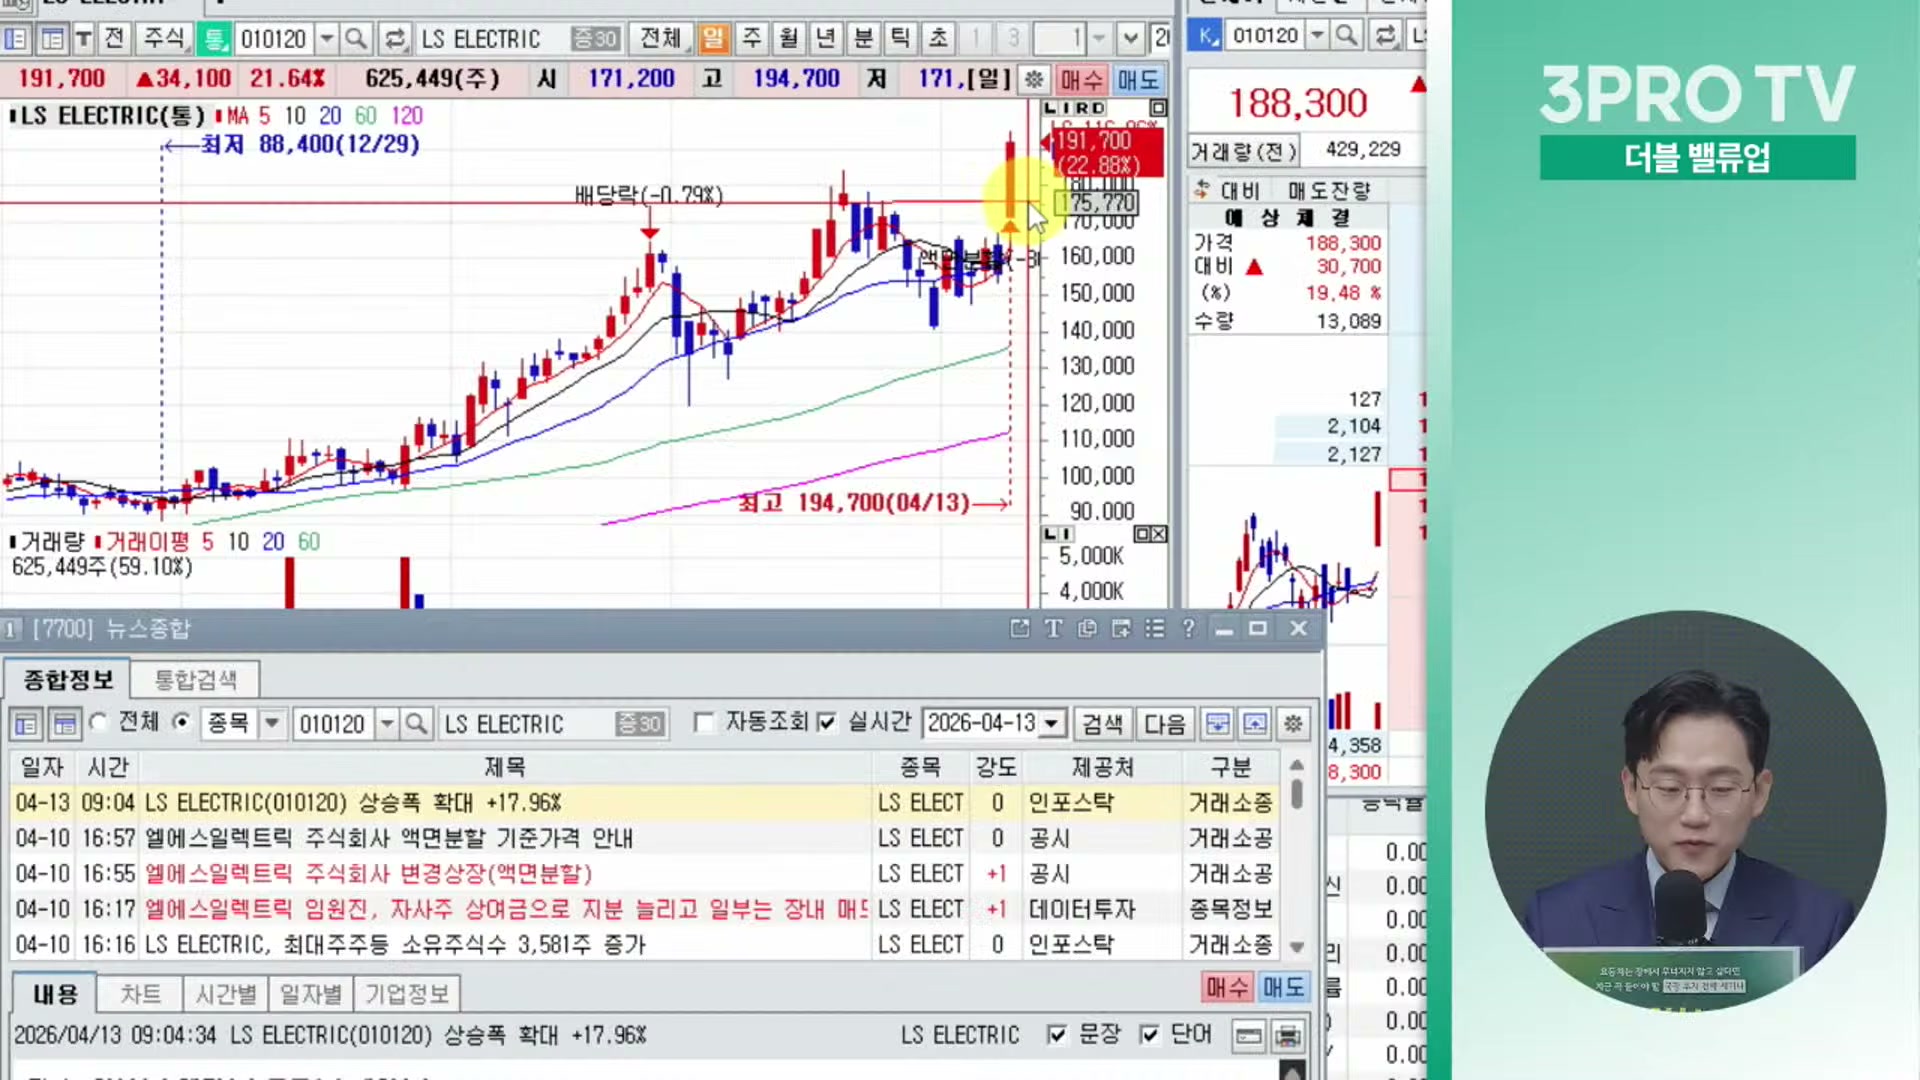This screenshot has width=1920, height=1080.
Task: Switch to the 통합검색 tab
Action: 195,680
